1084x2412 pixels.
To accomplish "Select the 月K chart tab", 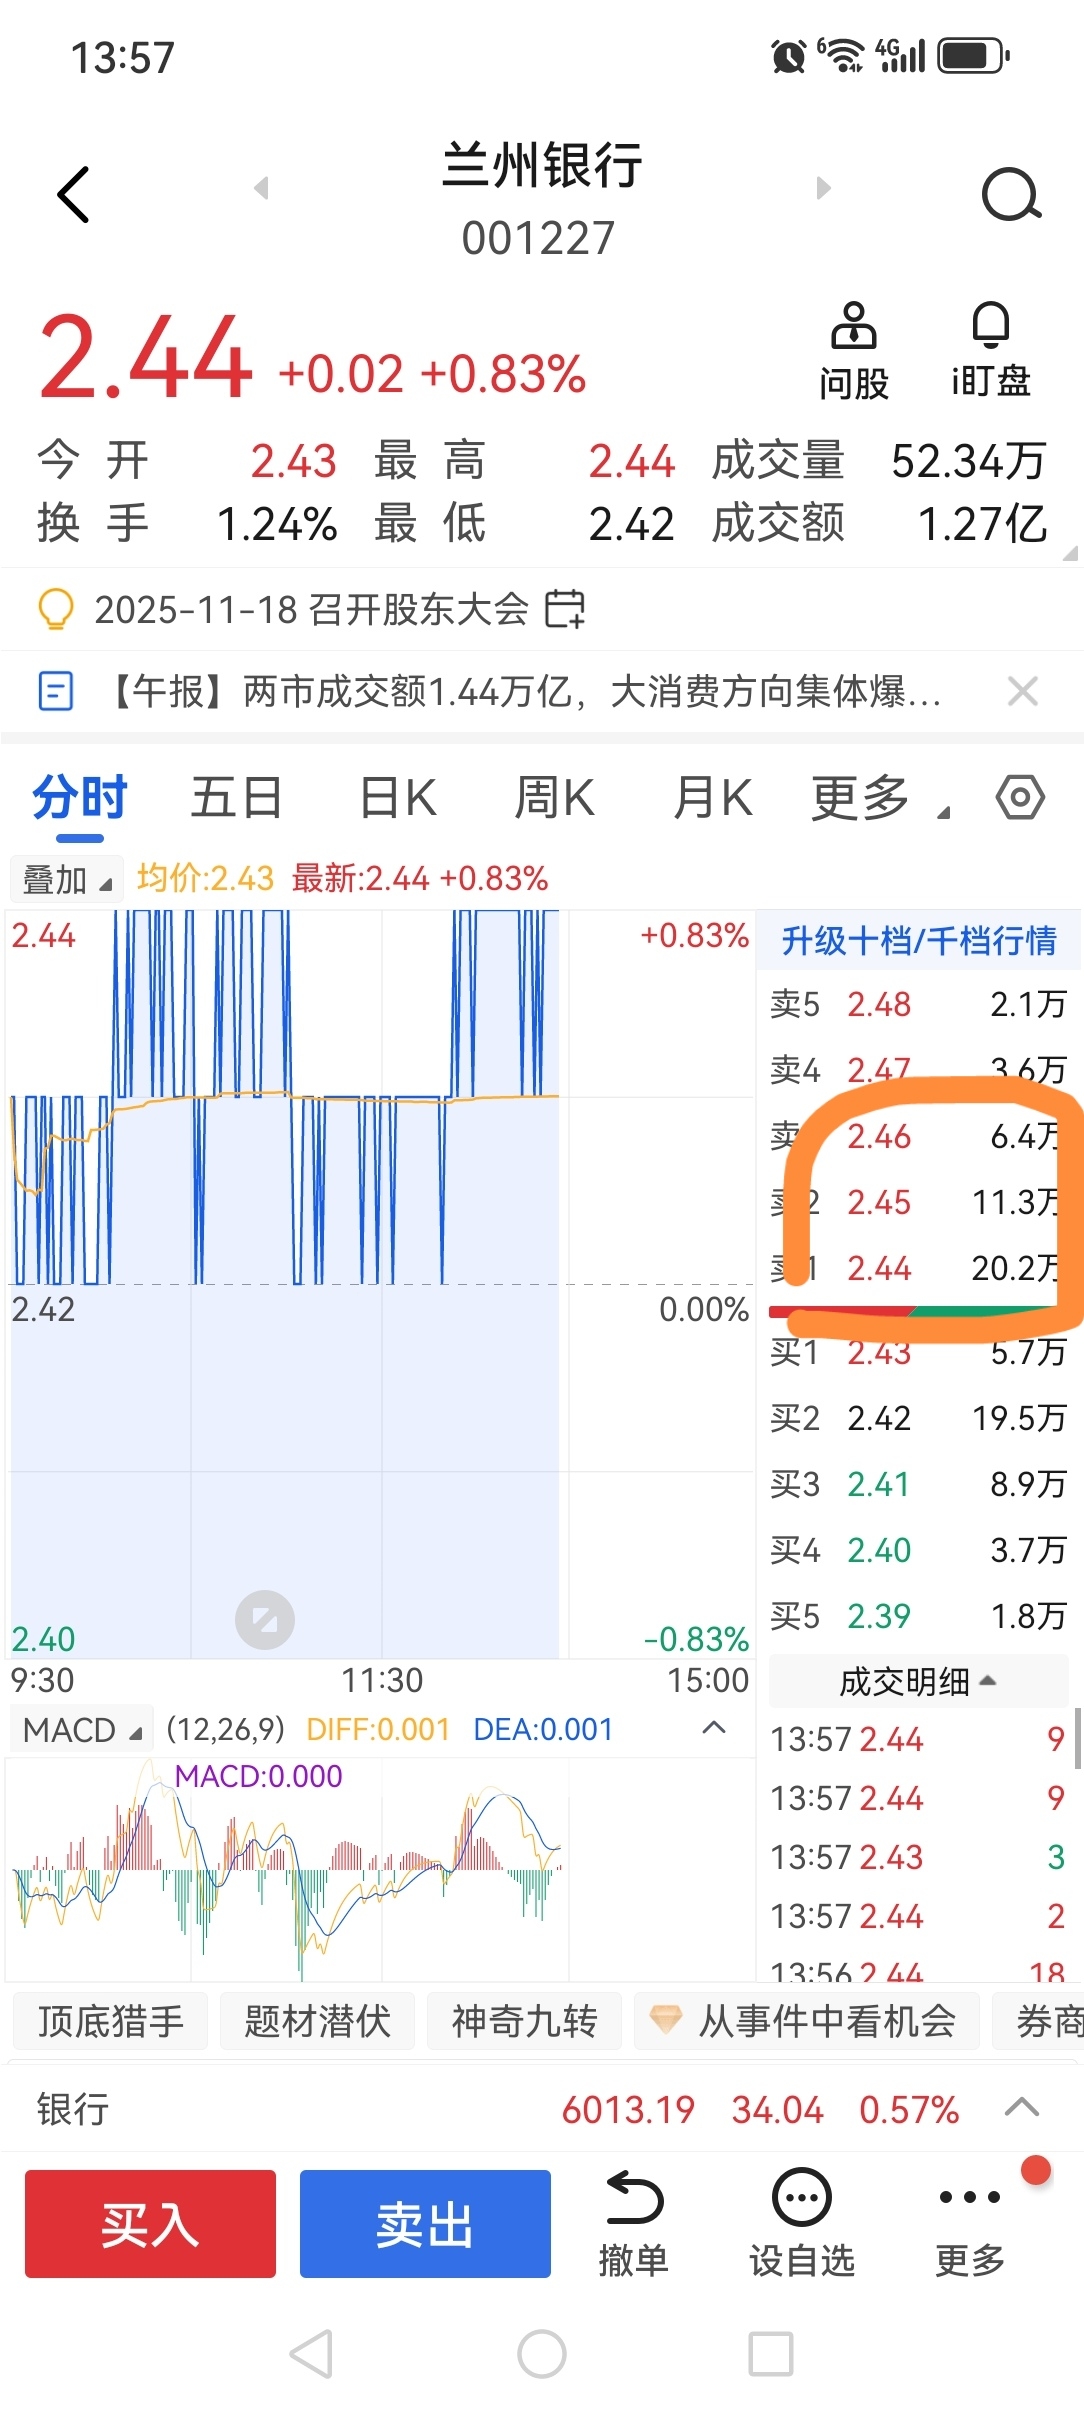I will 712,798.
